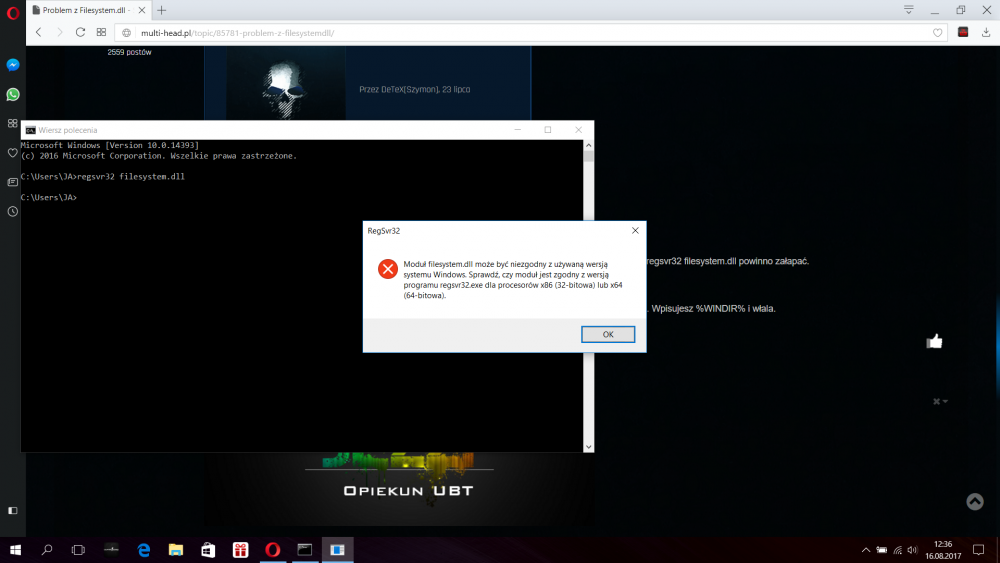This screenshot has width=1000, height=563.
Task: Open WhatsApp in the Opera sidebar
Action: coord(12,94)
